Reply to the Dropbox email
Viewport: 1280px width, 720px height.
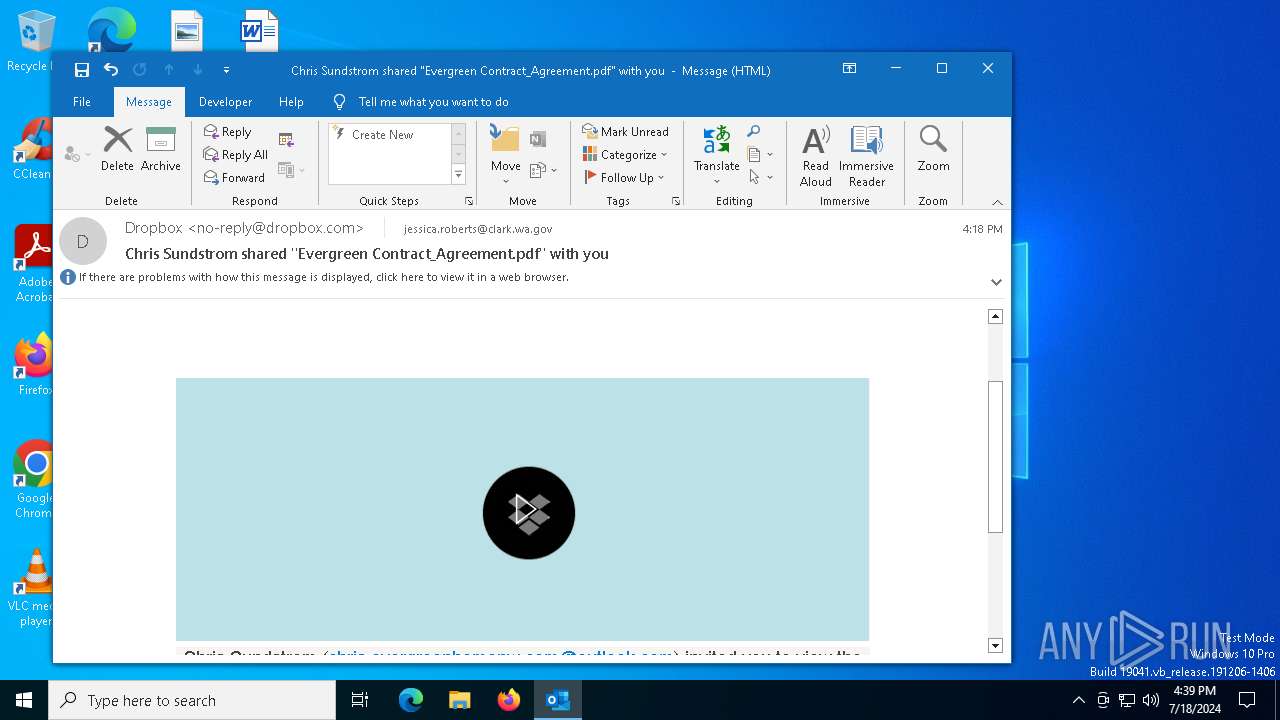tap(227, 131)
